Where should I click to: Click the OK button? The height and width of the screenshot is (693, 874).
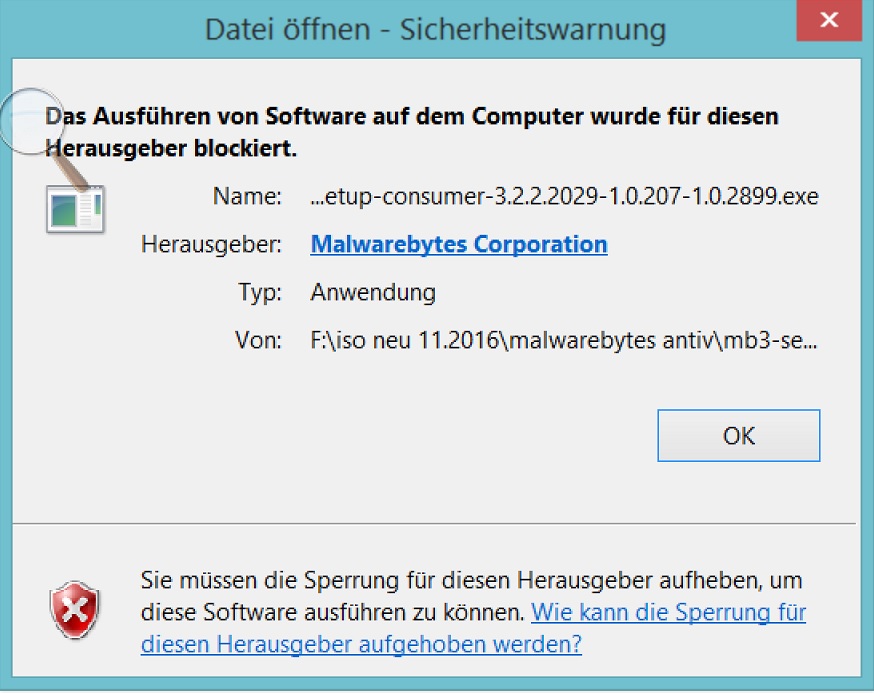point(739,435)
